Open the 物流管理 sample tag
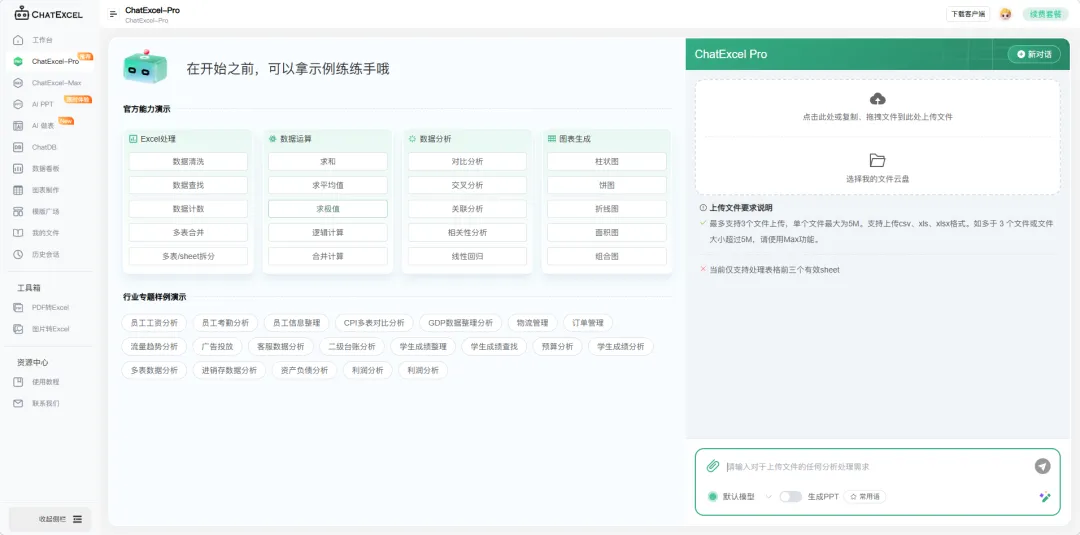Viewport: 1080px width, 535px height. click(532, 323)
